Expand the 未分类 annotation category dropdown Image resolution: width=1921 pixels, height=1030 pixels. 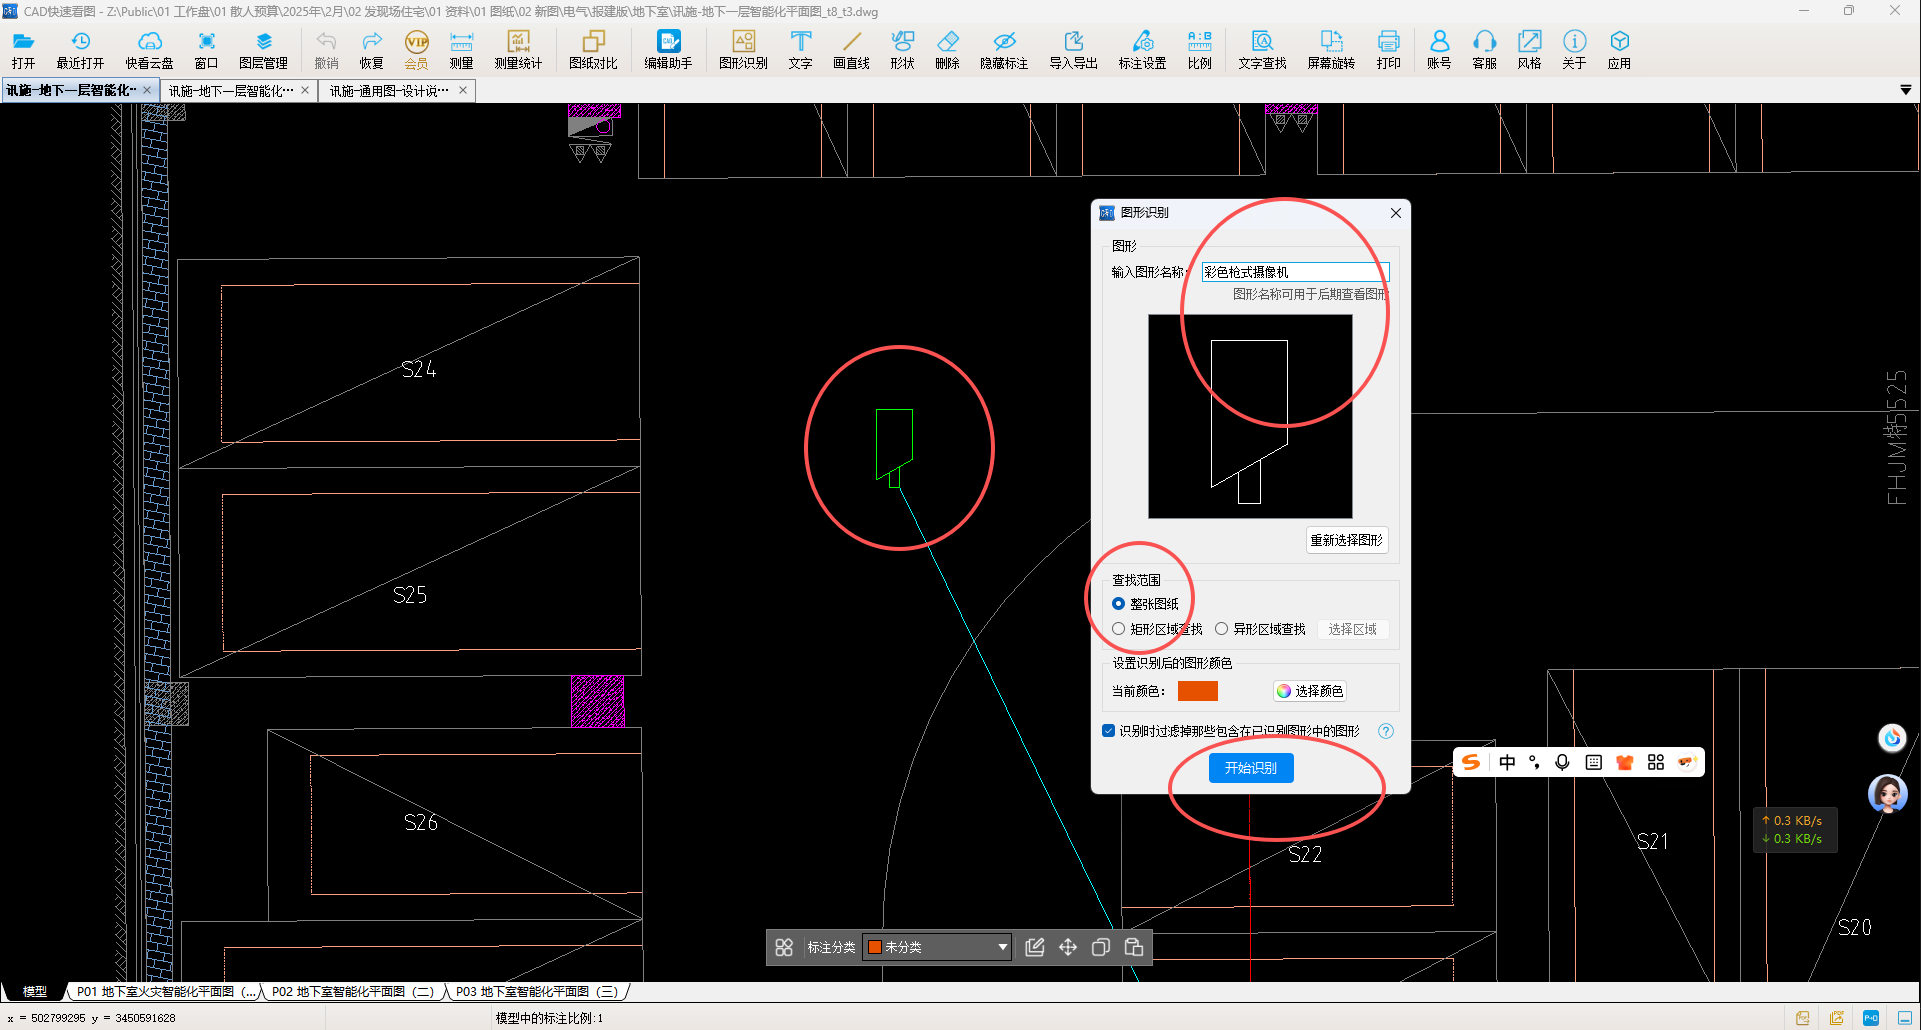tap(1002, 947)
